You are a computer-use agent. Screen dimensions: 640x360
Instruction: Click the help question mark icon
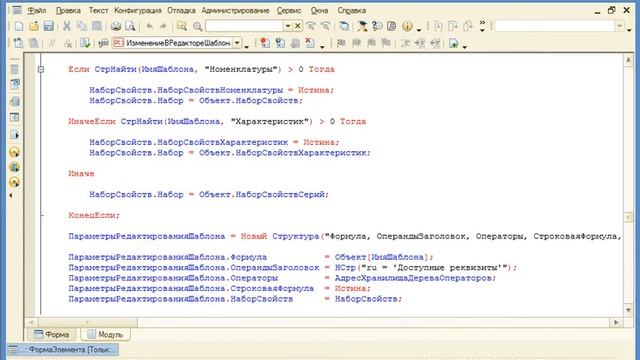pyautogui.click(x=377, y=27)
